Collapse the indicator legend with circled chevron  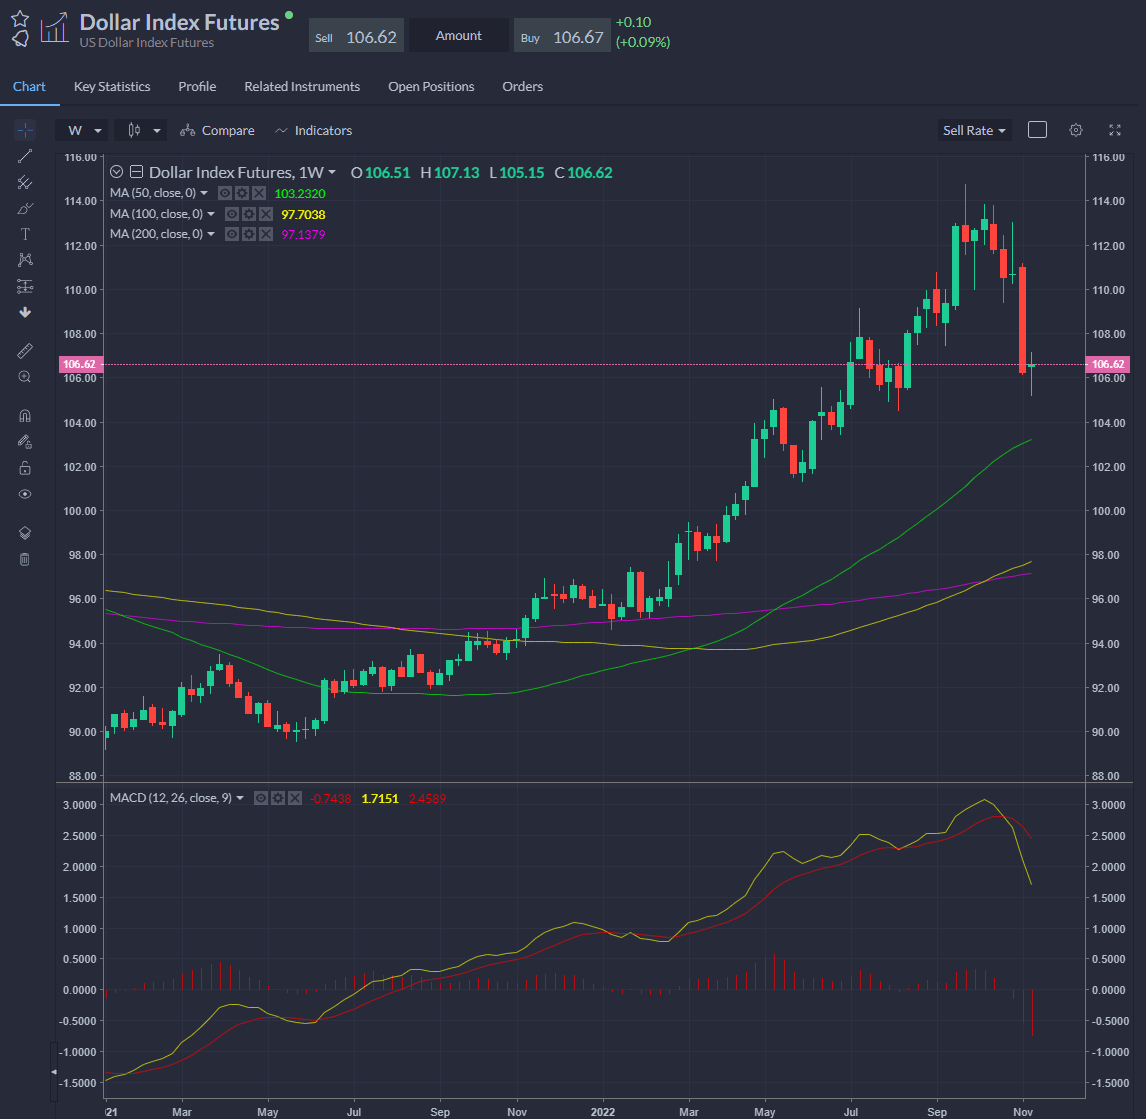[x=116, y=172]
